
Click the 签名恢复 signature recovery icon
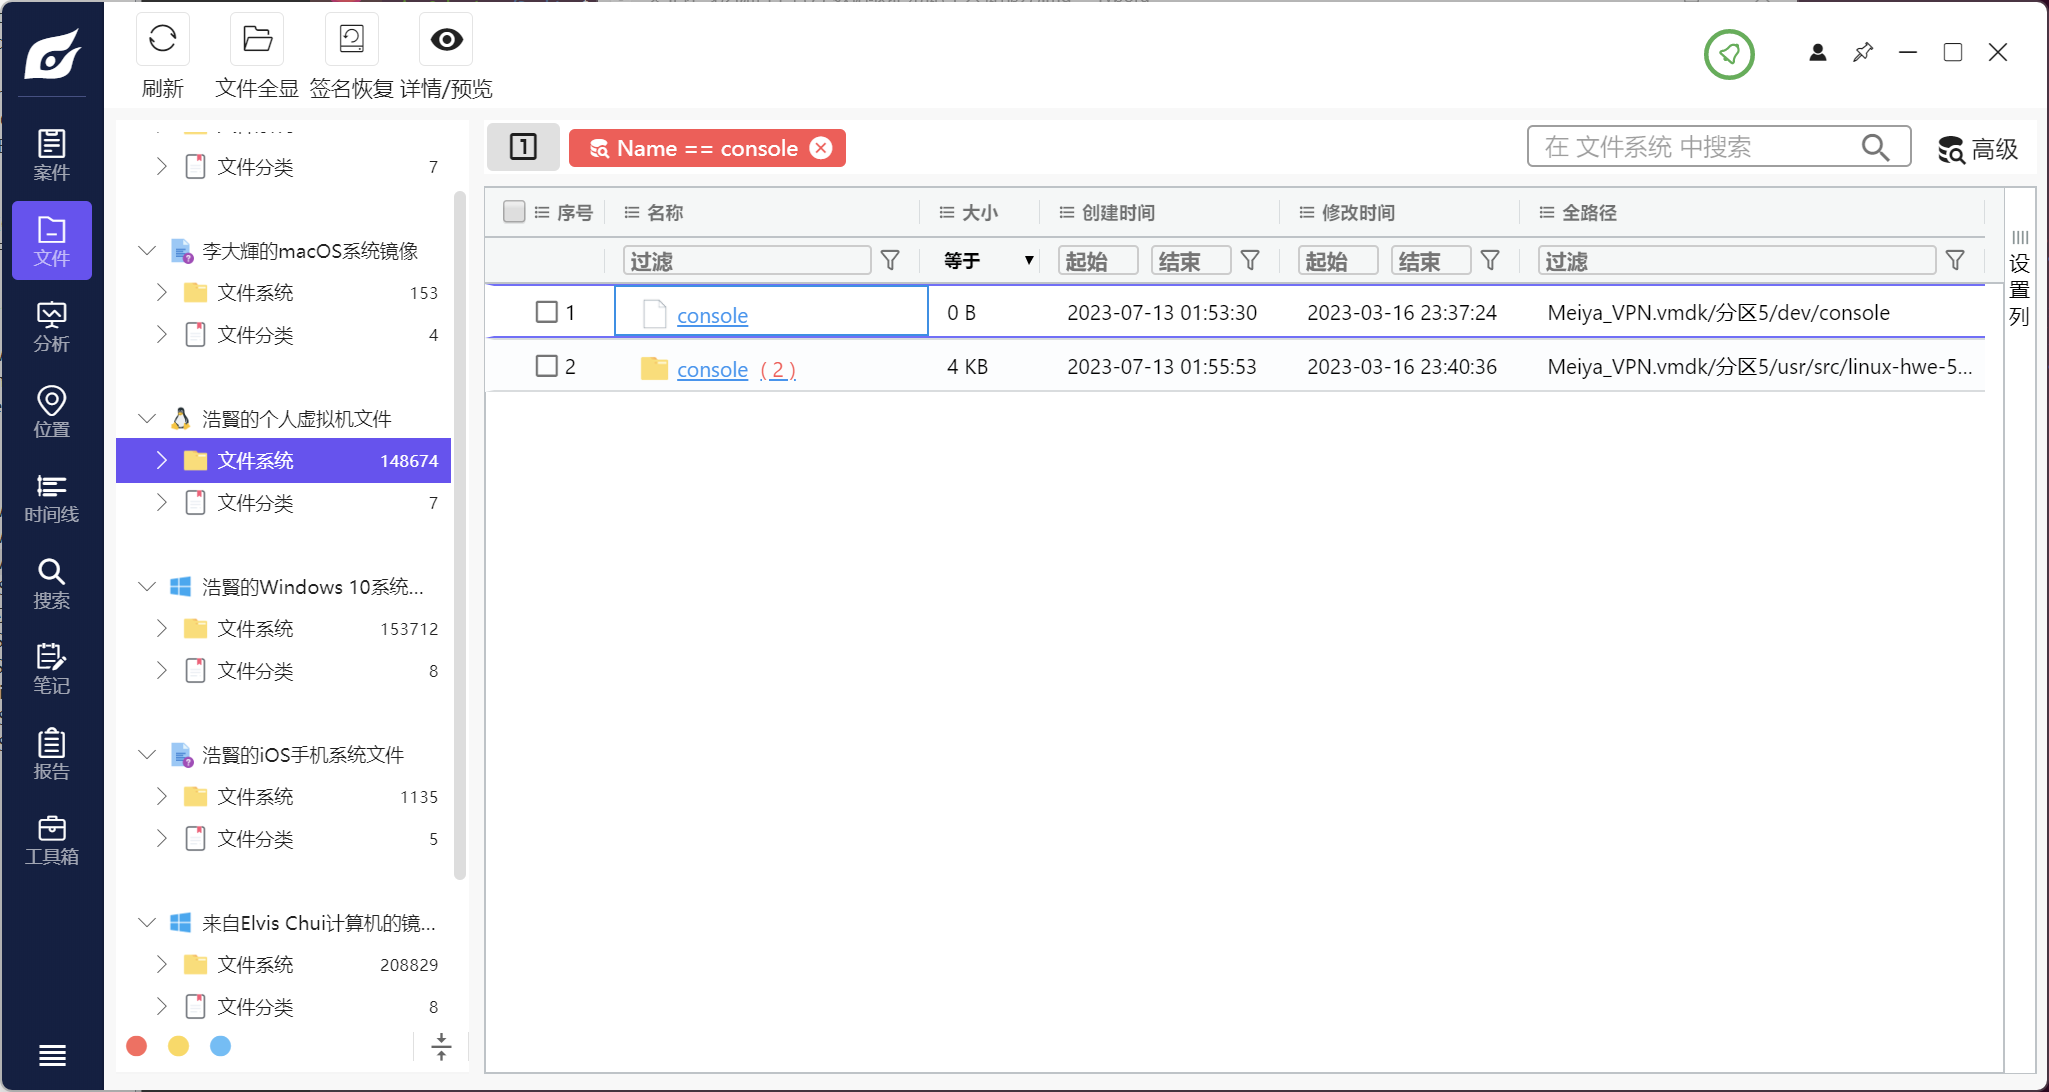pos(351,40)
